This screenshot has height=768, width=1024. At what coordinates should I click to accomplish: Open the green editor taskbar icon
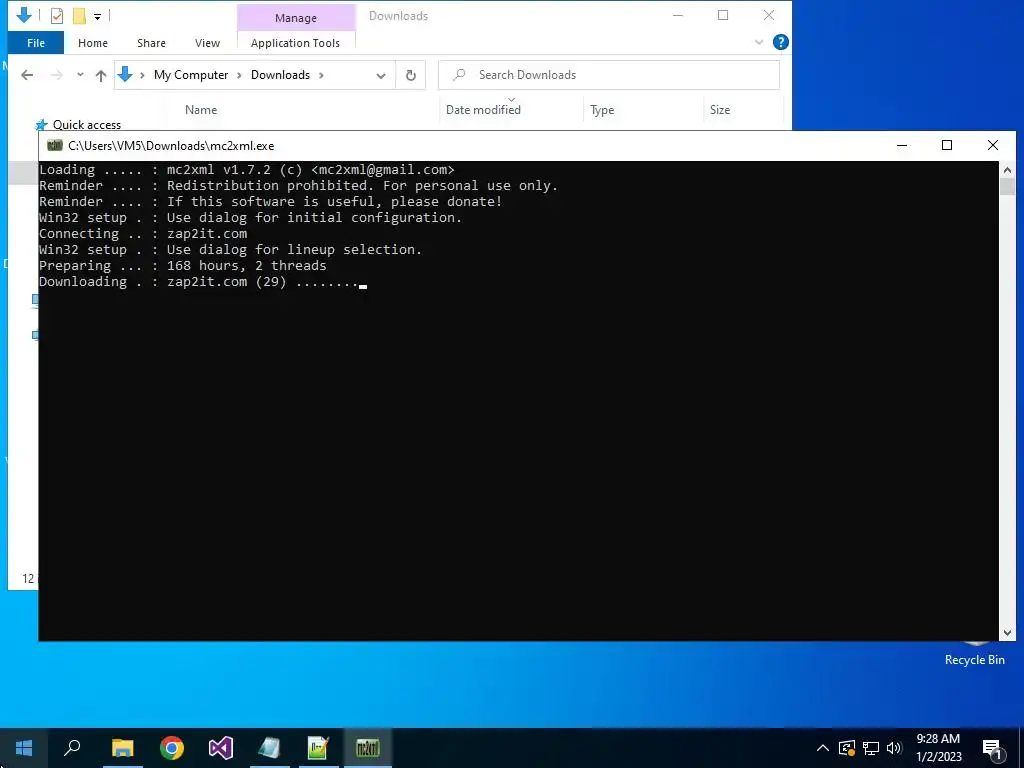coord(318,748)
